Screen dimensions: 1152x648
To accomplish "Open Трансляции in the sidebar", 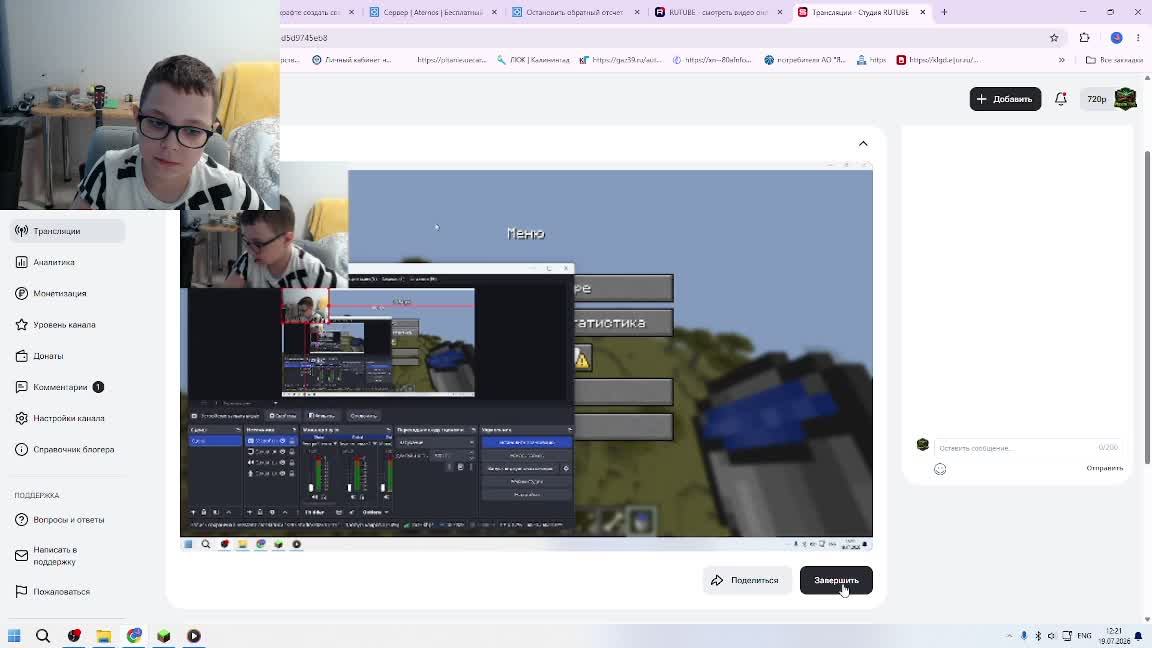I will pos(68,231).
